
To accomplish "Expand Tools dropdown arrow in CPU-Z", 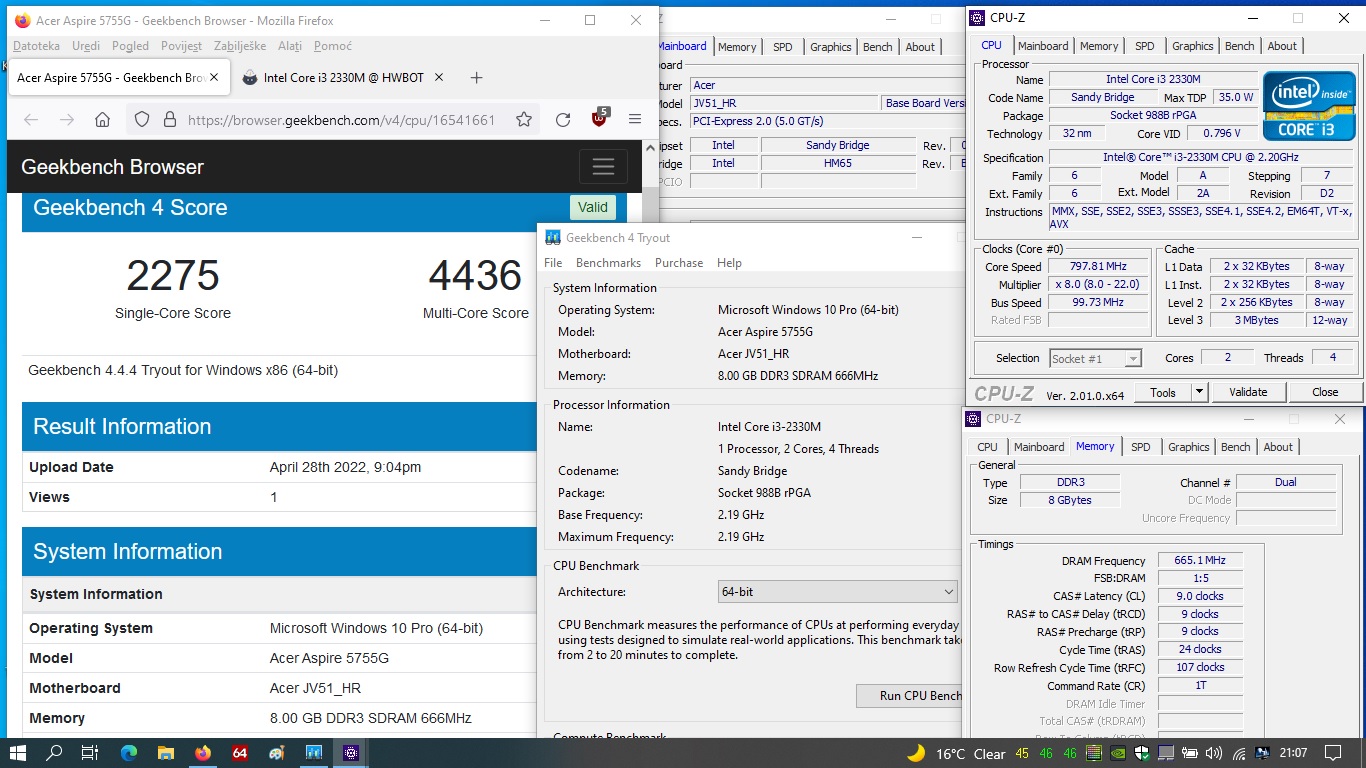I will click(x=1200, y=392).
